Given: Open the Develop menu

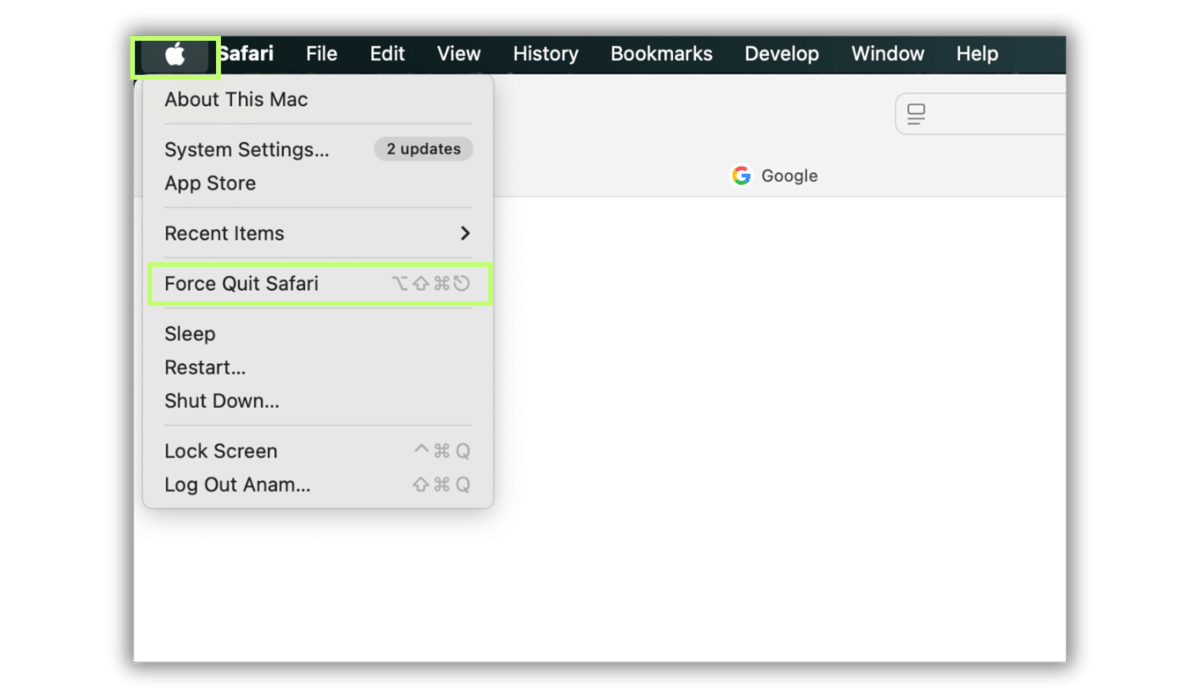Looking at the screenshot, I should pyautogui.click(x=782, y=54).
